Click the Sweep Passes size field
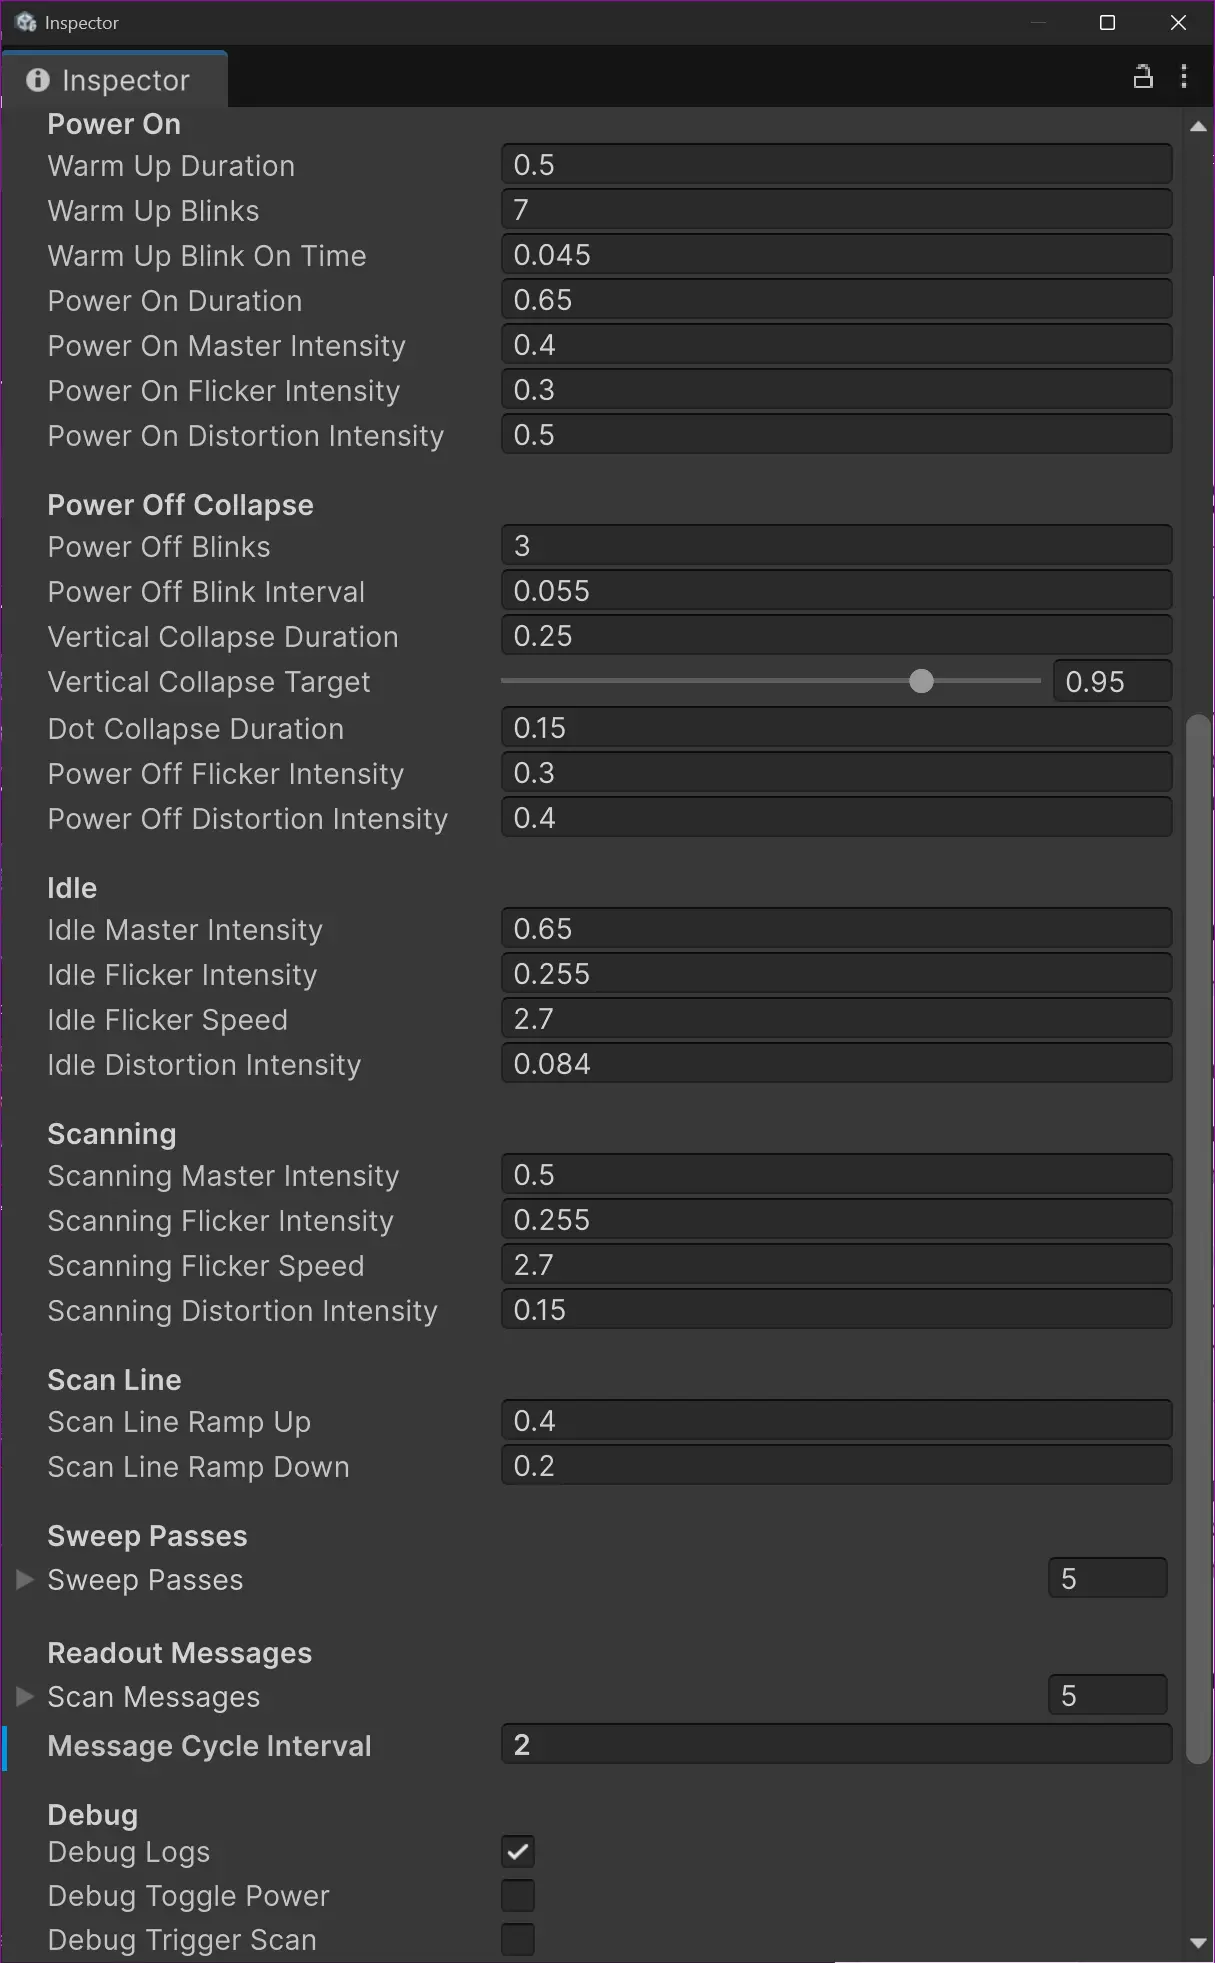The width and height of the screenshot is (1215, 1963). pyautogui.click(x=1107, y=1577)
